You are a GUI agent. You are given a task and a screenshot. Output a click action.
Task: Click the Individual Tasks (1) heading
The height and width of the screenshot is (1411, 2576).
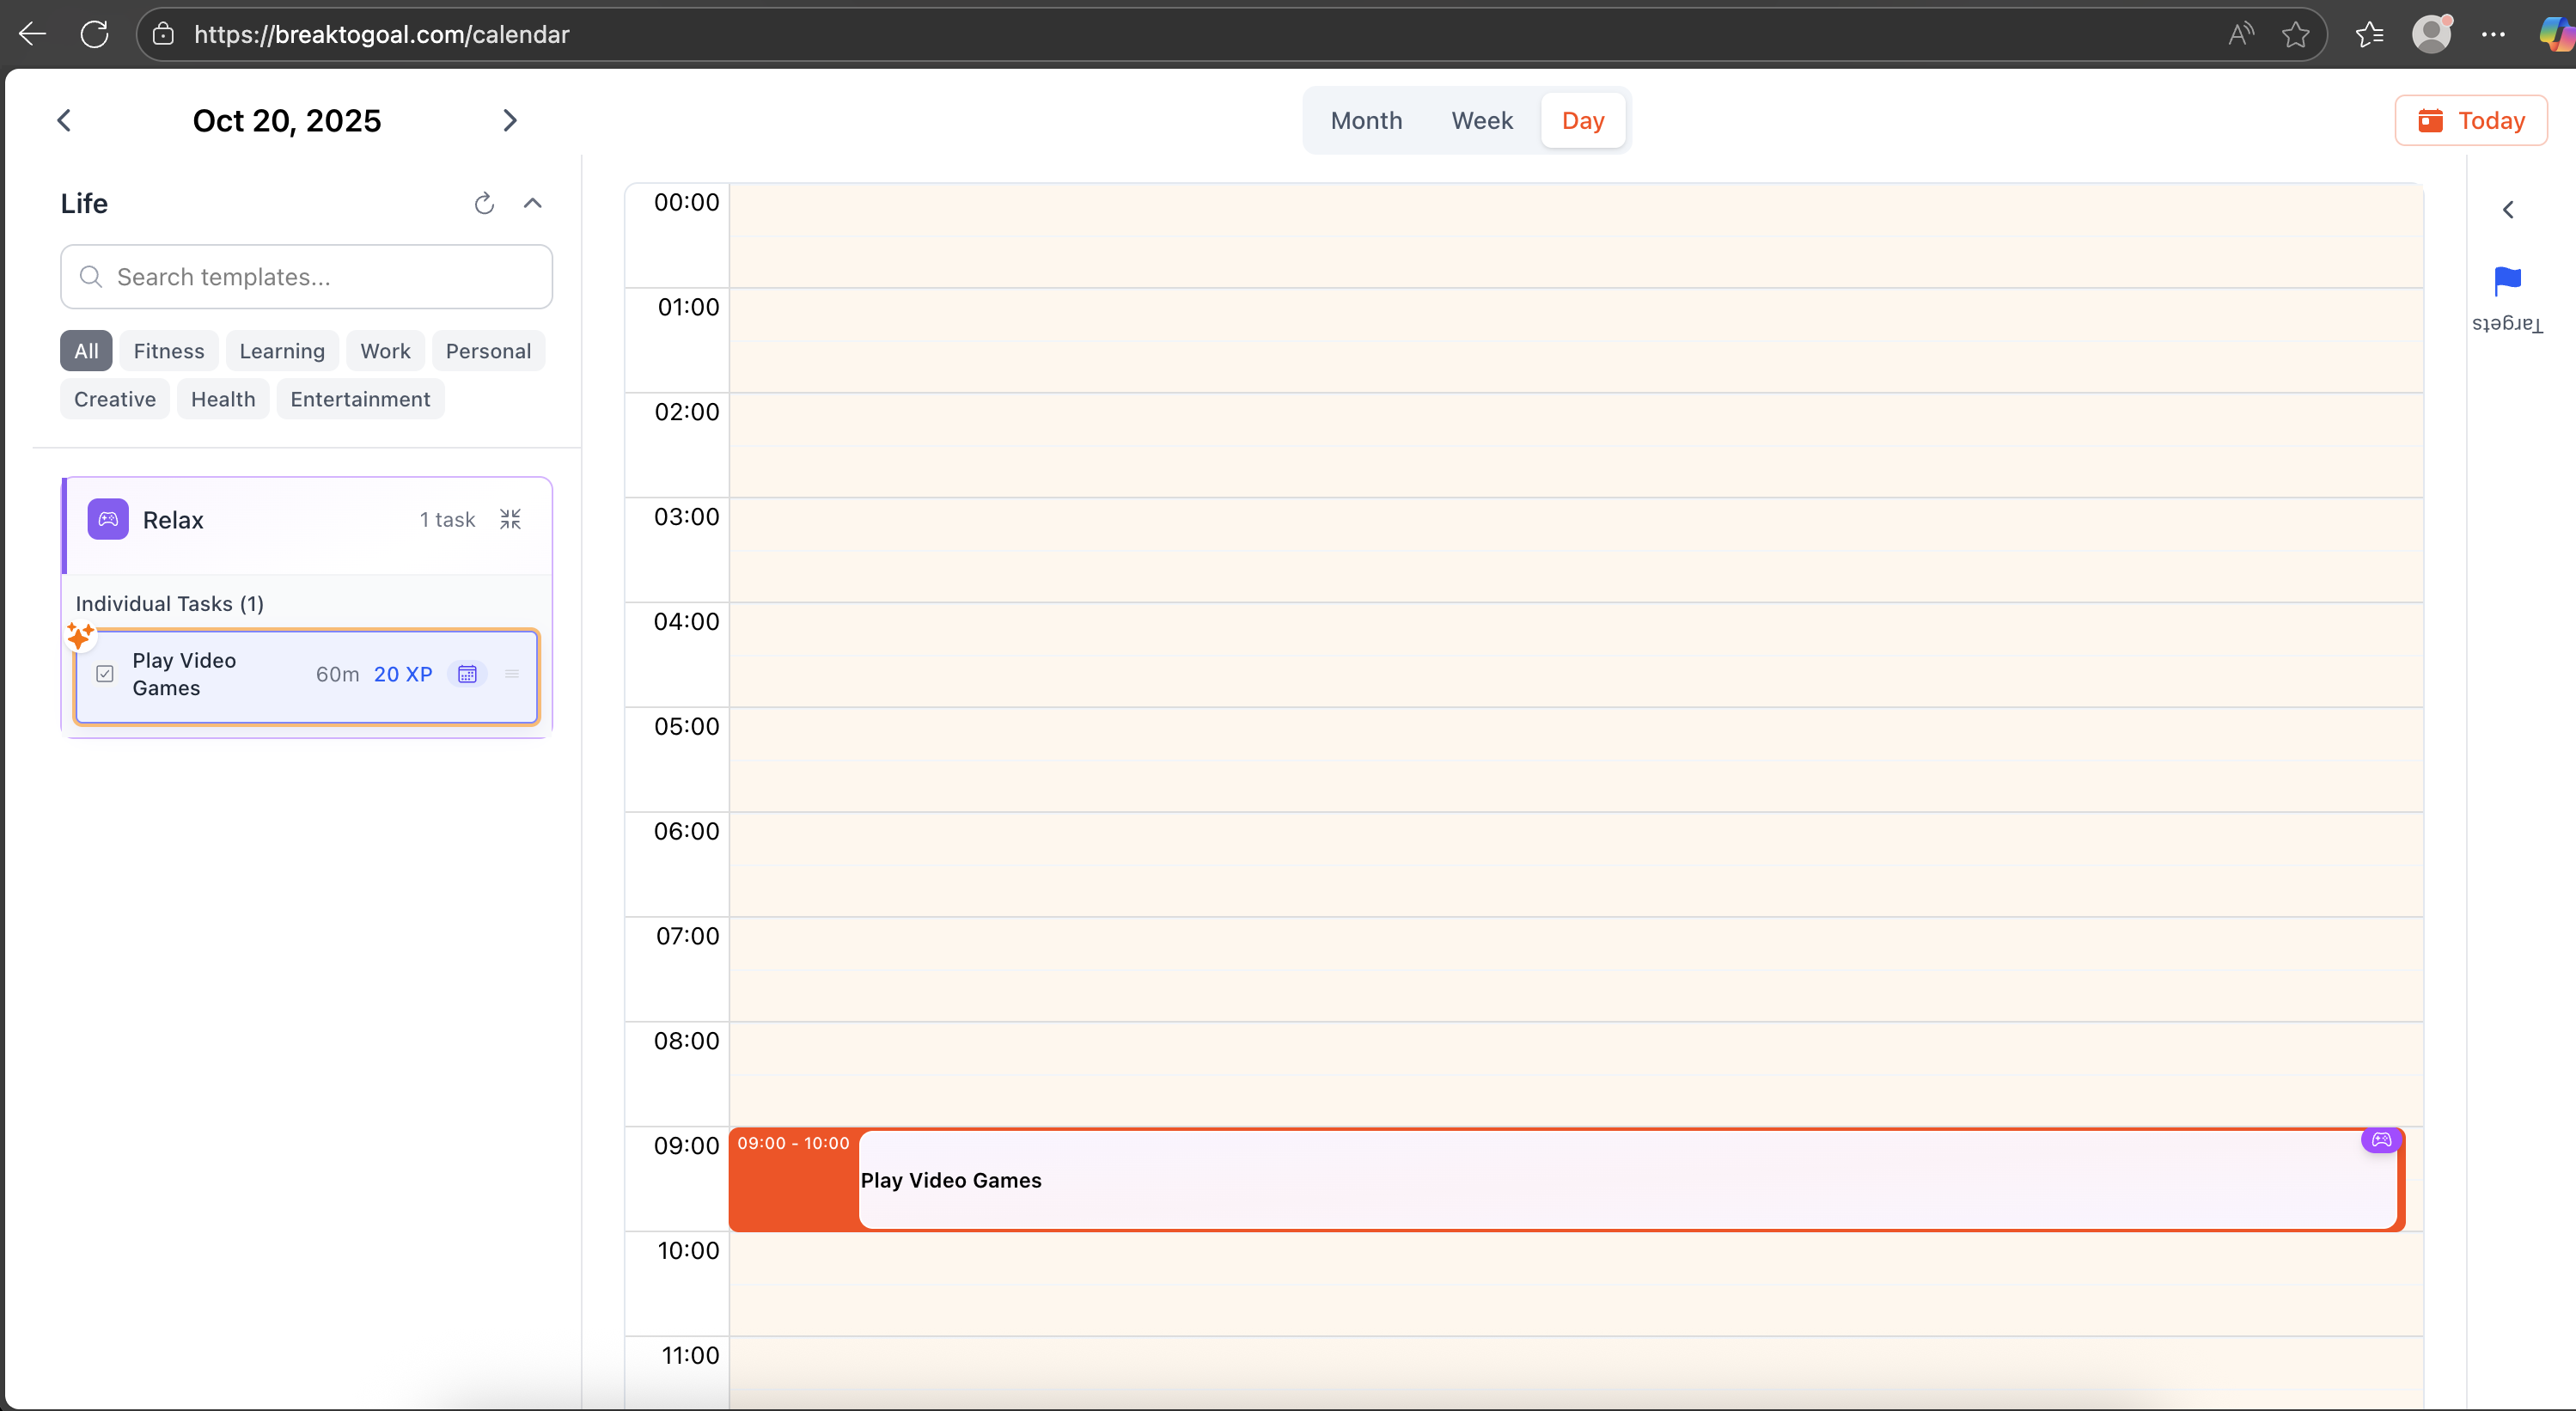pos(170,604)
